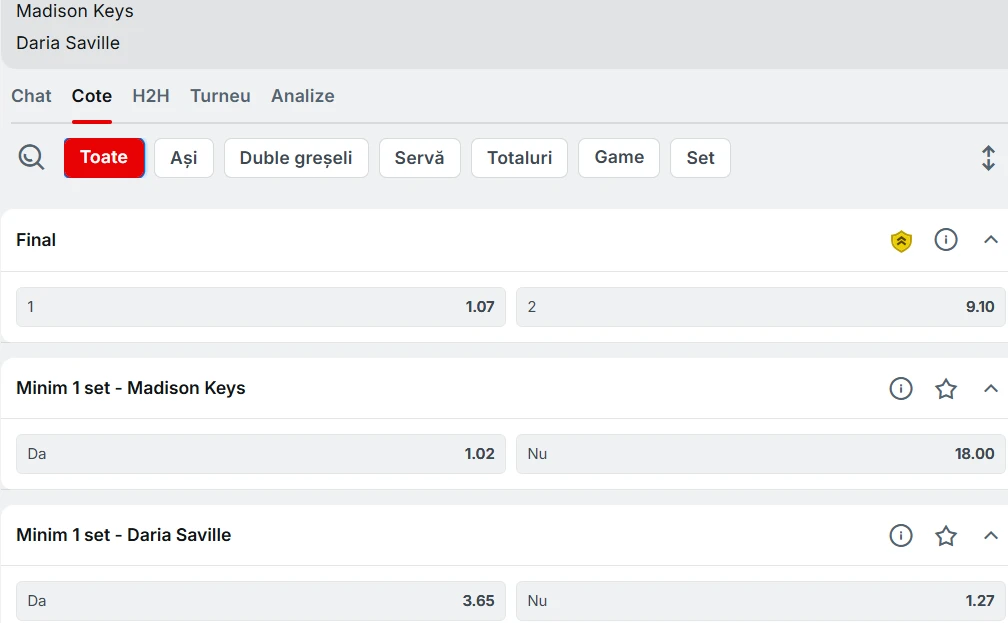Collapse the Final market section
The height and width of the screenshot is (623, 1008).
990,240
